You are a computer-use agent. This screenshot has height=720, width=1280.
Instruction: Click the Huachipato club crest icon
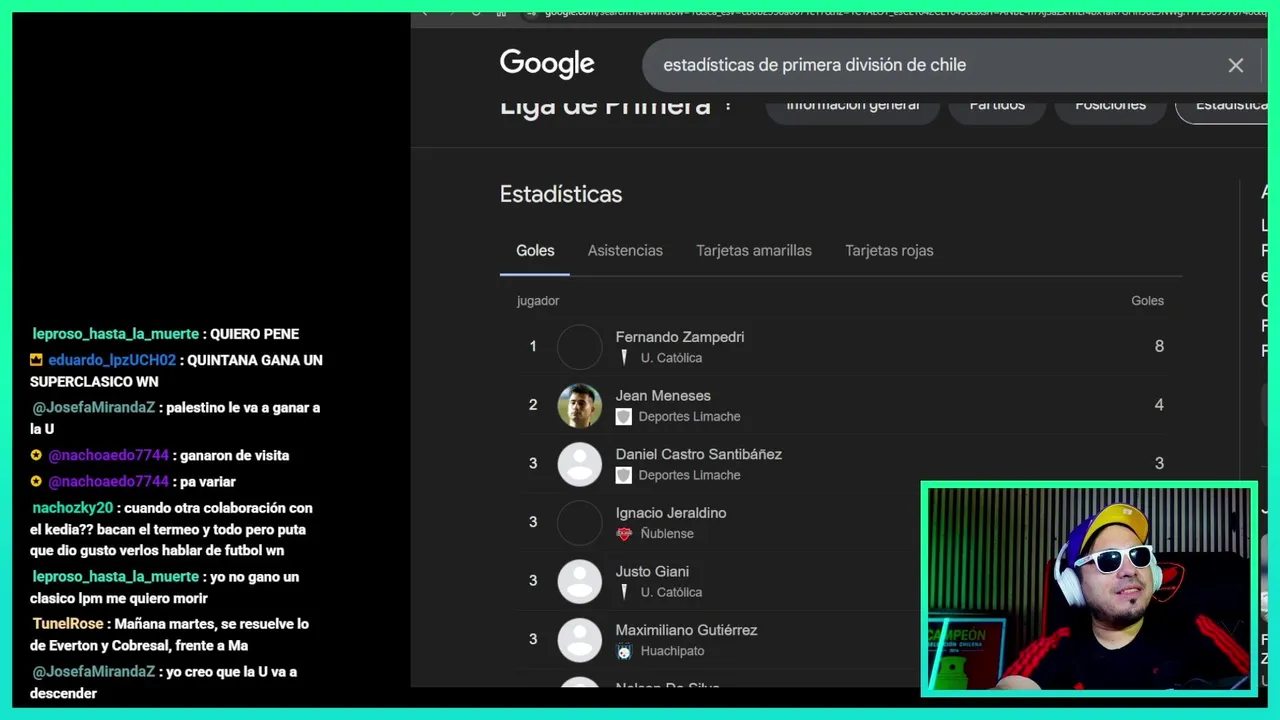(624, 651)
